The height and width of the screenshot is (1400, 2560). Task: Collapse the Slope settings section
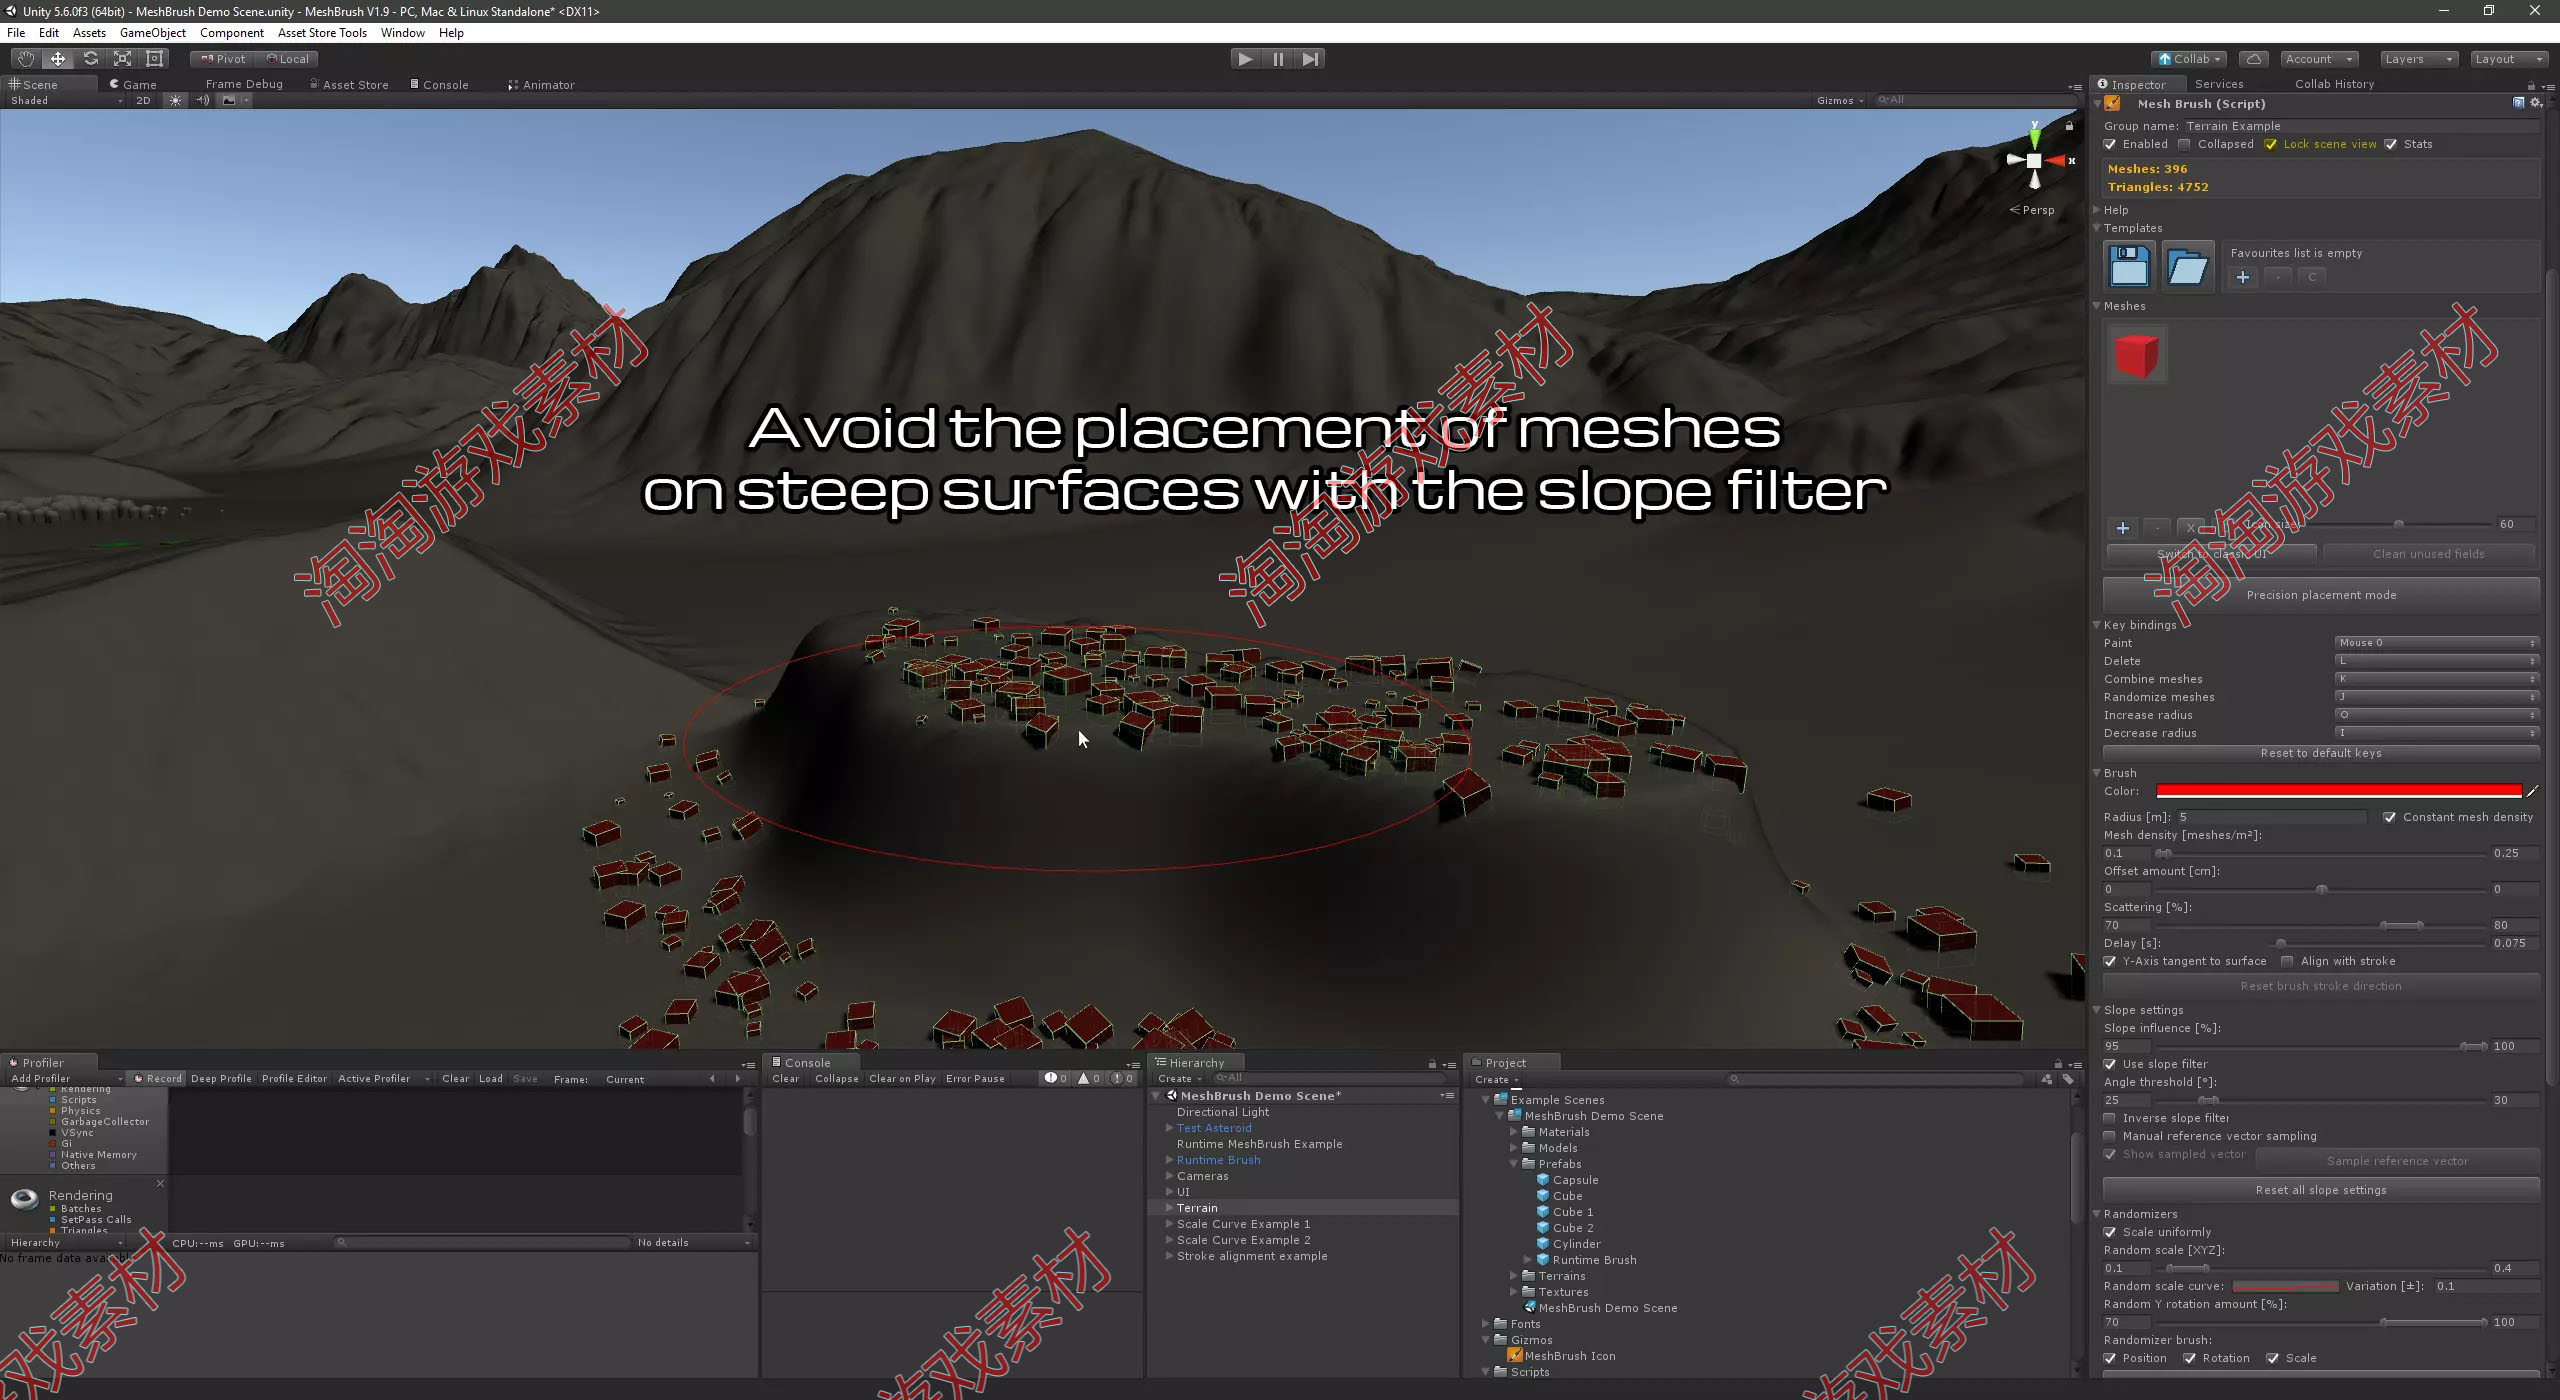2097,1010
